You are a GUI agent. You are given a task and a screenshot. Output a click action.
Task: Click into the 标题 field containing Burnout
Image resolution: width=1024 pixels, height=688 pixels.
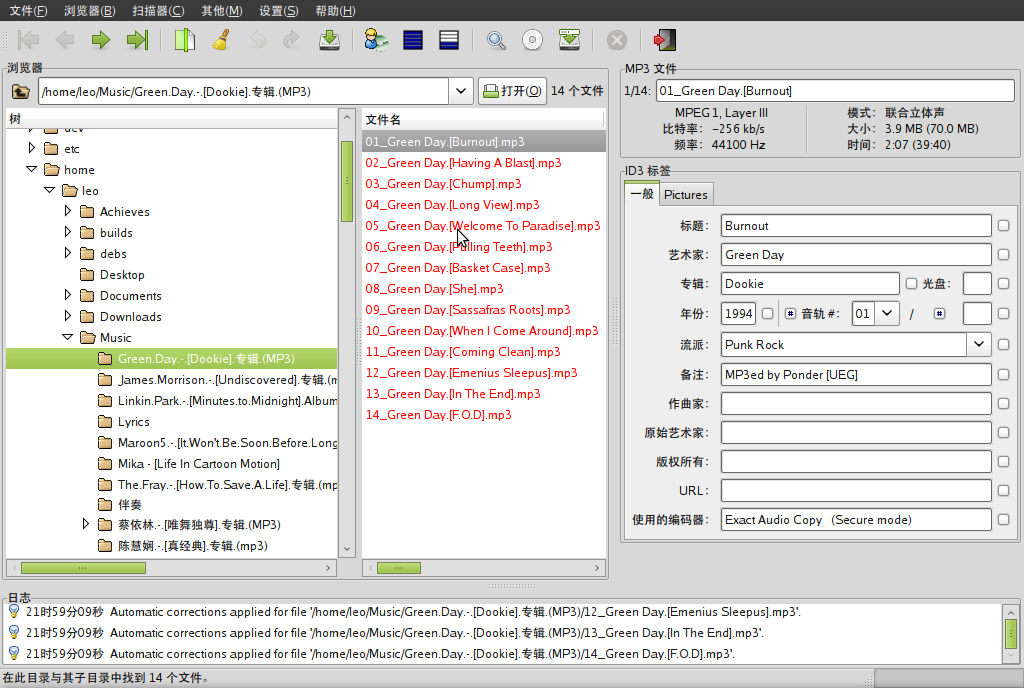coord(856,226)
